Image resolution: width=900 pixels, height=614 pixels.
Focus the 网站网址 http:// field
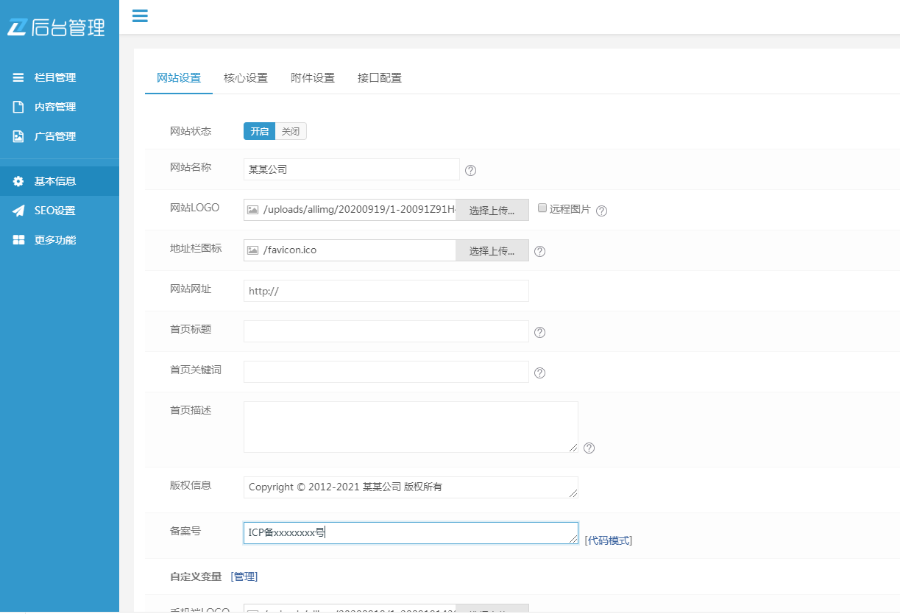coord(386,291)
